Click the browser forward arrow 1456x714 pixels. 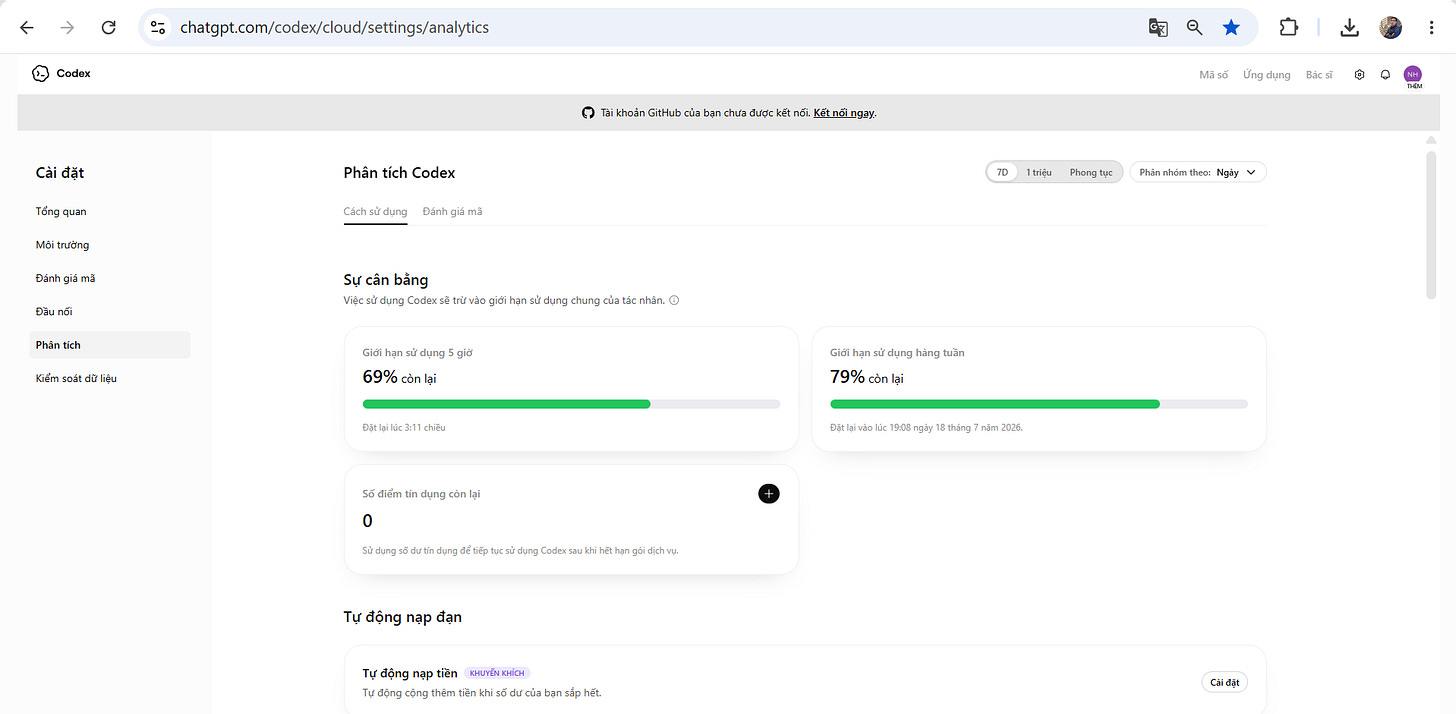click(x=67, y=28)
